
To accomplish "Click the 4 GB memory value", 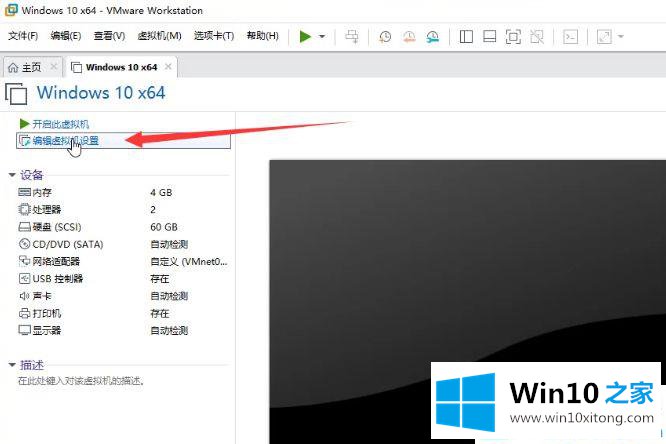I will tap(161, 192).
